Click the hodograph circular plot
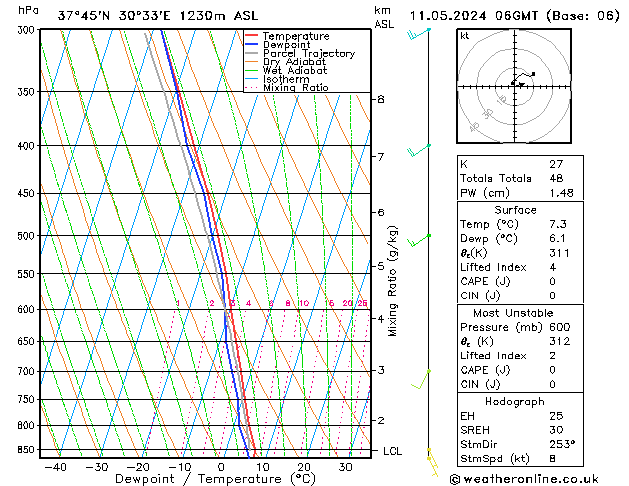The height and width of the screenshot is (486, 629). [514, 86]
